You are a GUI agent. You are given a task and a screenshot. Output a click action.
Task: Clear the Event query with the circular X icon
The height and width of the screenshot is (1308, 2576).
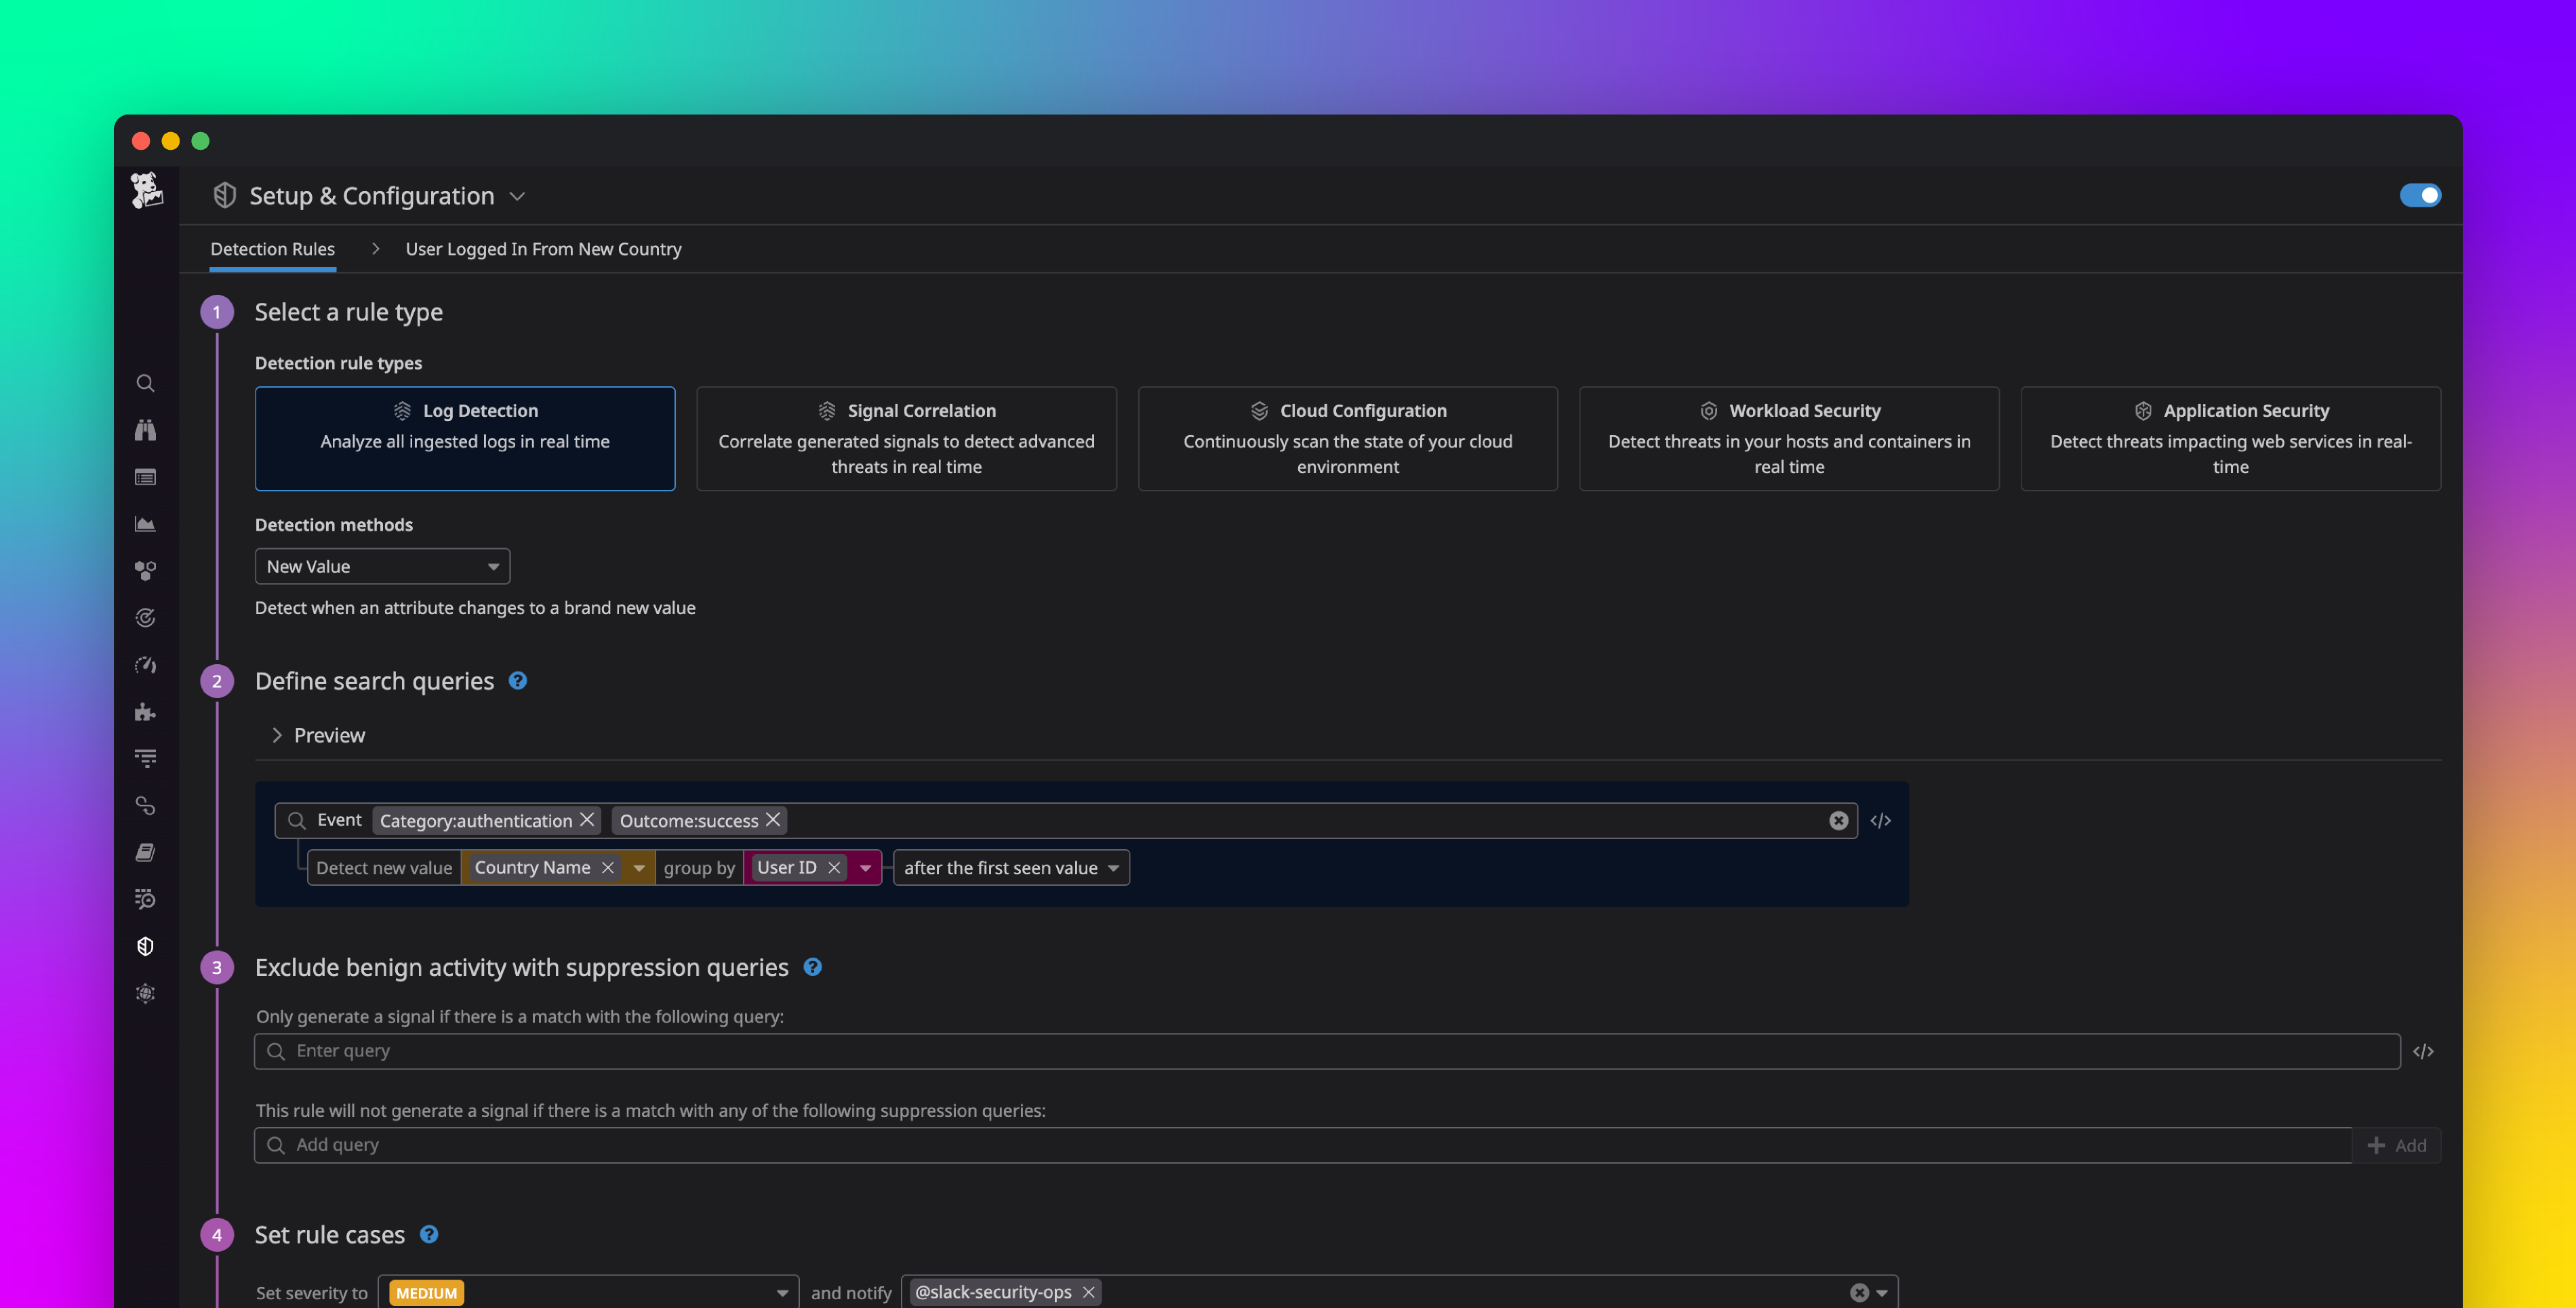tap(1838, 820)
